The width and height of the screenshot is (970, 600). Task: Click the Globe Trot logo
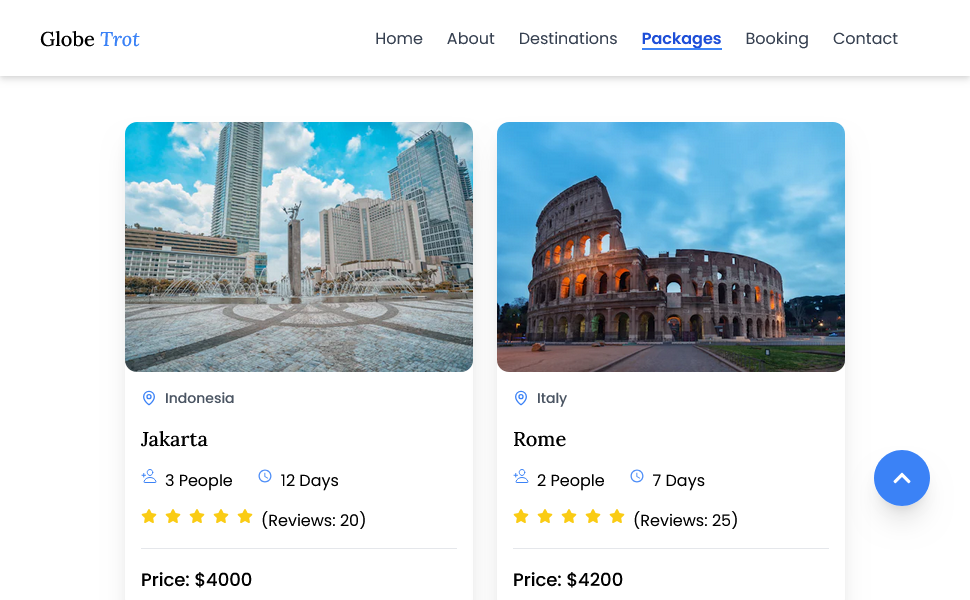(90, 39)
